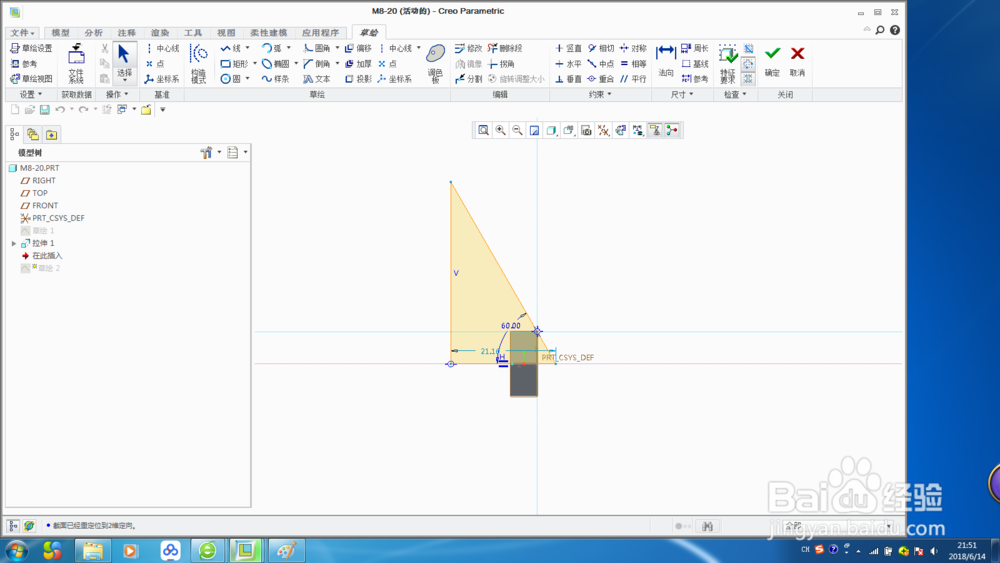Switch to the 模型 ribbon tab
Image resolution: width=1000 pixels, height=563 pixels.
coord(61,33)
